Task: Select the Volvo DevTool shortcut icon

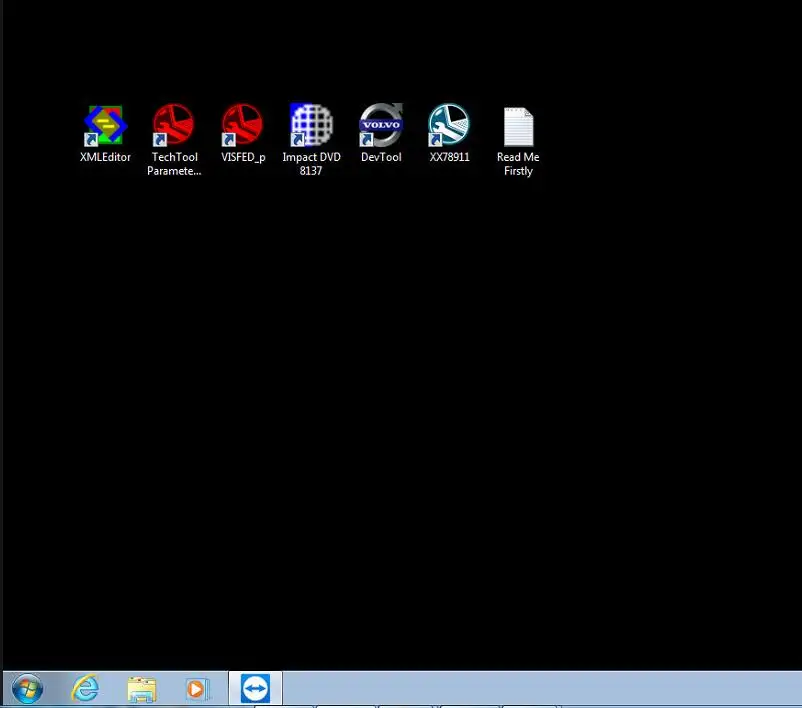Action: (381, 125)
